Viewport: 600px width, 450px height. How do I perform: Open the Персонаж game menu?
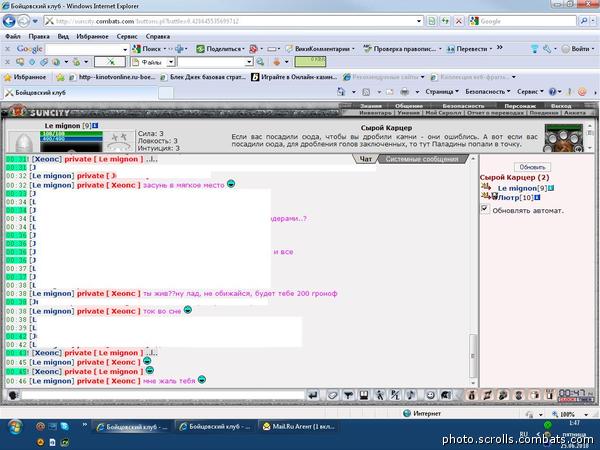519,106
